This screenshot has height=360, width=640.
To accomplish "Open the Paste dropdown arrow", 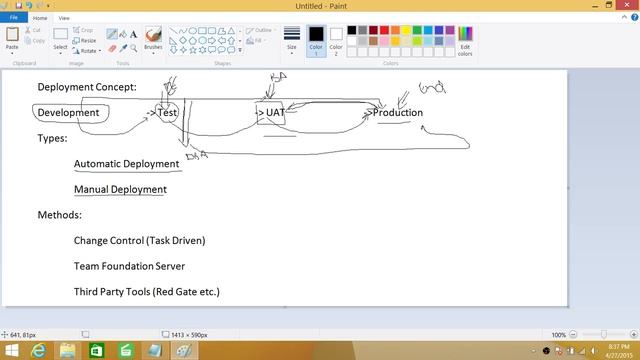I will [12, 53].
